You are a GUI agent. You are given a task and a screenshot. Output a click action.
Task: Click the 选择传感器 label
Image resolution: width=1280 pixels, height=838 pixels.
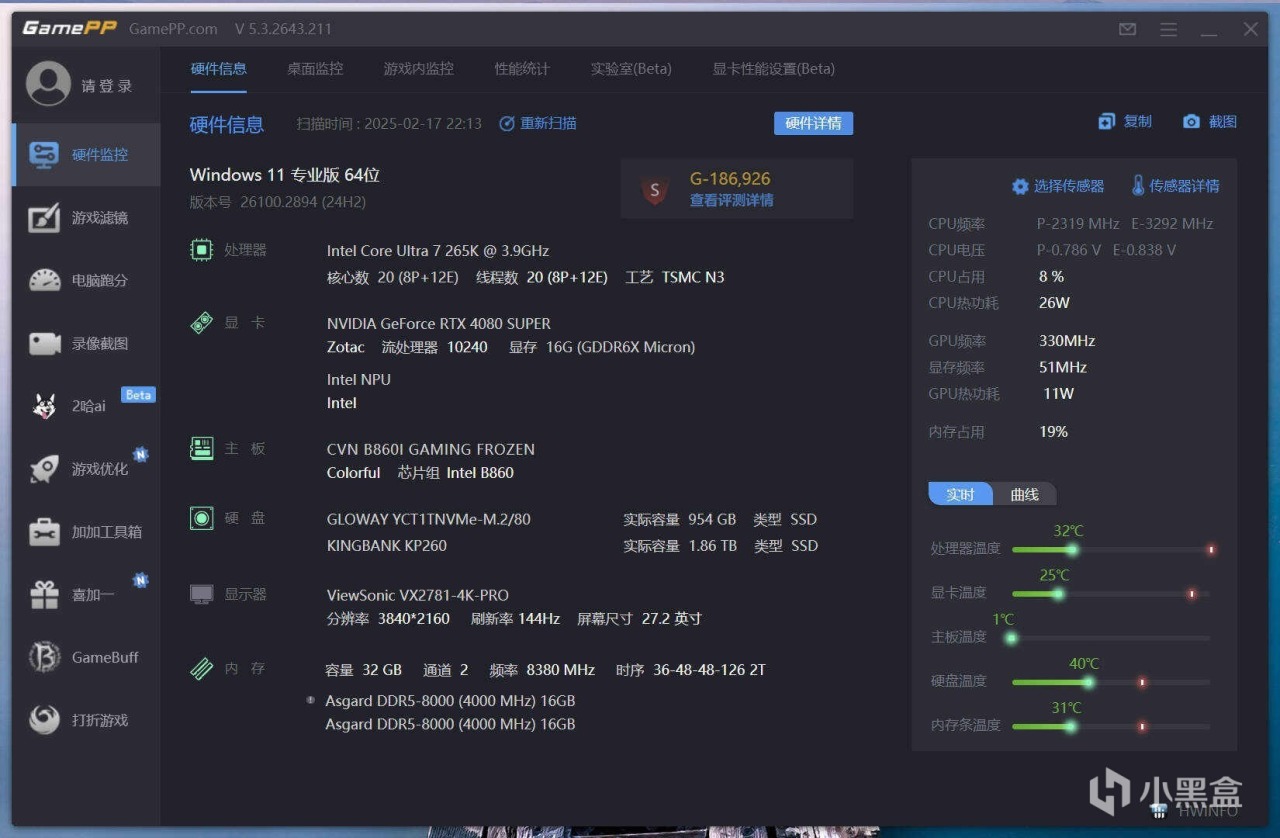(1069, 186)
